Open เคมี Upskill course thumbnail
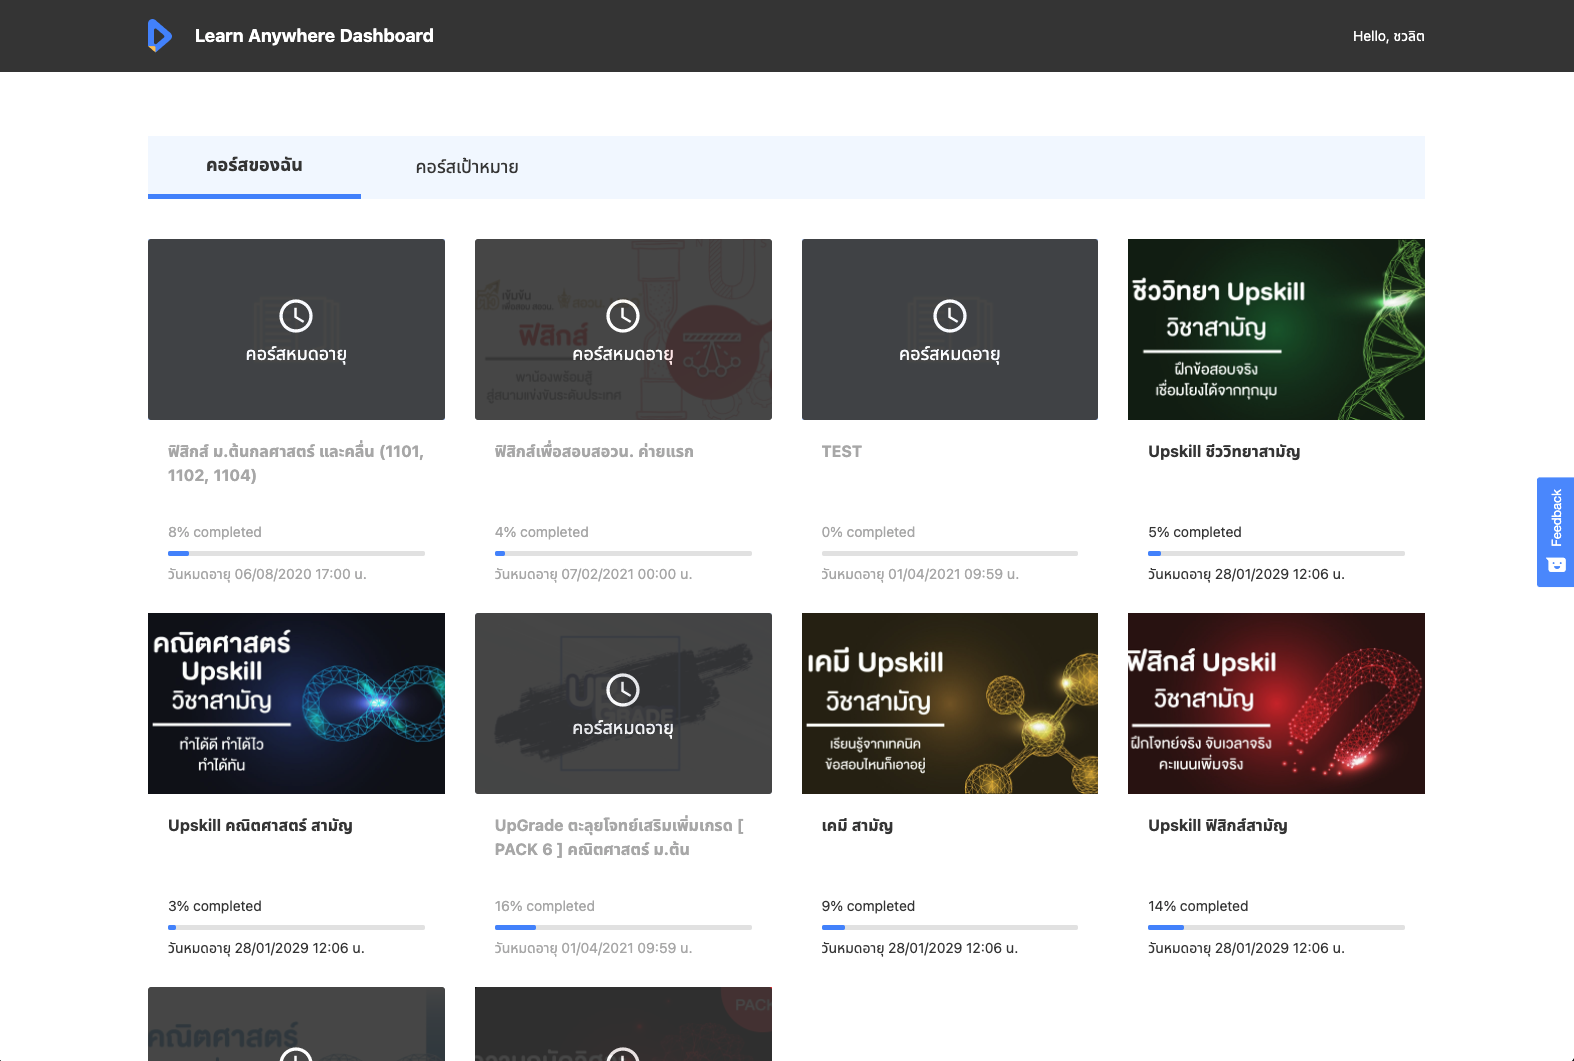The height and width of the screenshot is (1061, 1574). point(949,703)
